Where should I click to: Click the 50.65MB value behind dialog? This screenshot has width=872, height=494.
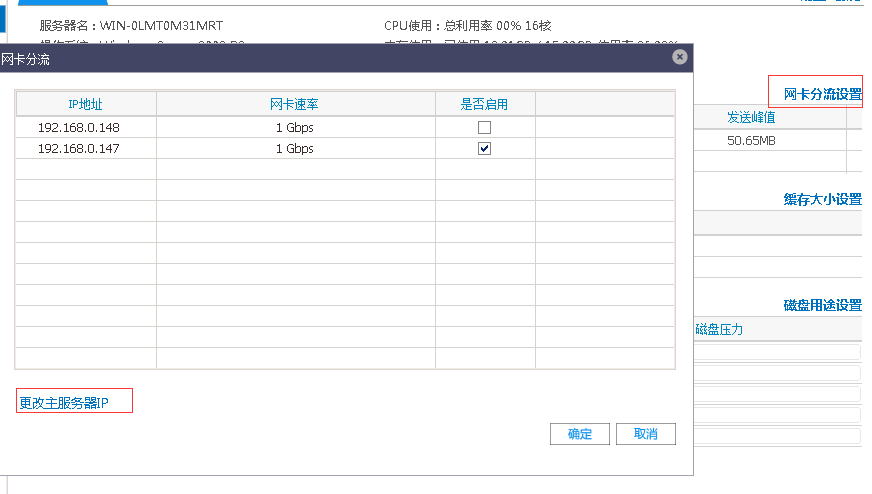pyautogui.click(x=751, y=141)
